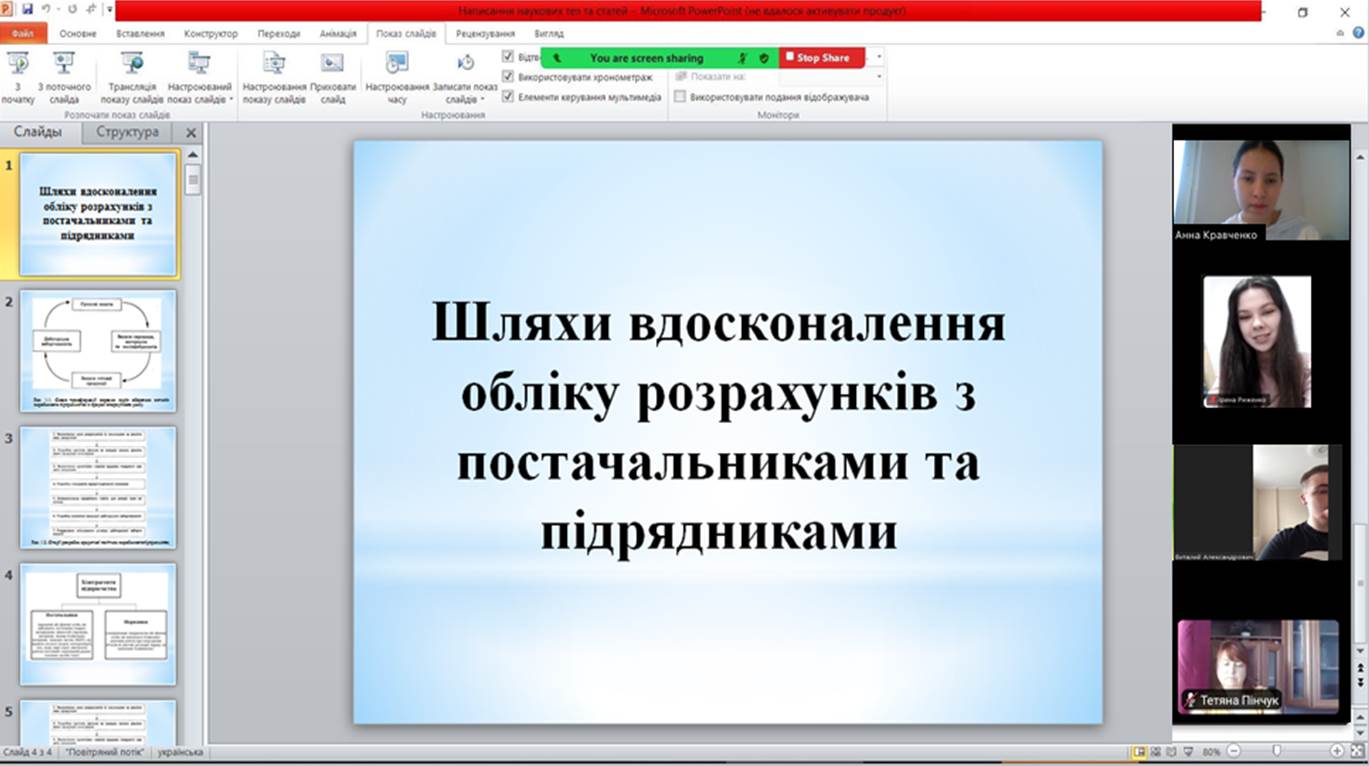Image resolution: width=1369 pixels, height=766 pixels.
Task: Open the dropdown arrow beside Stop Share
Action: click(x=878, y=58)
